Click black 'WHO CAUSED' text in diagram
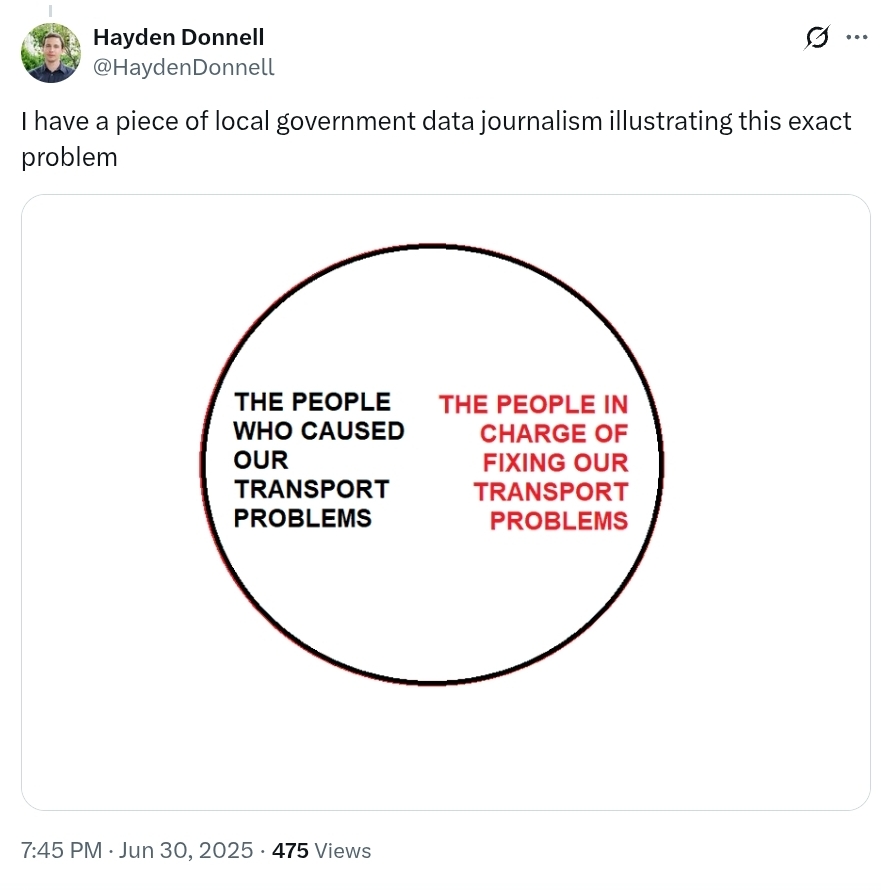The image size is (881, 890). [319, 431]
